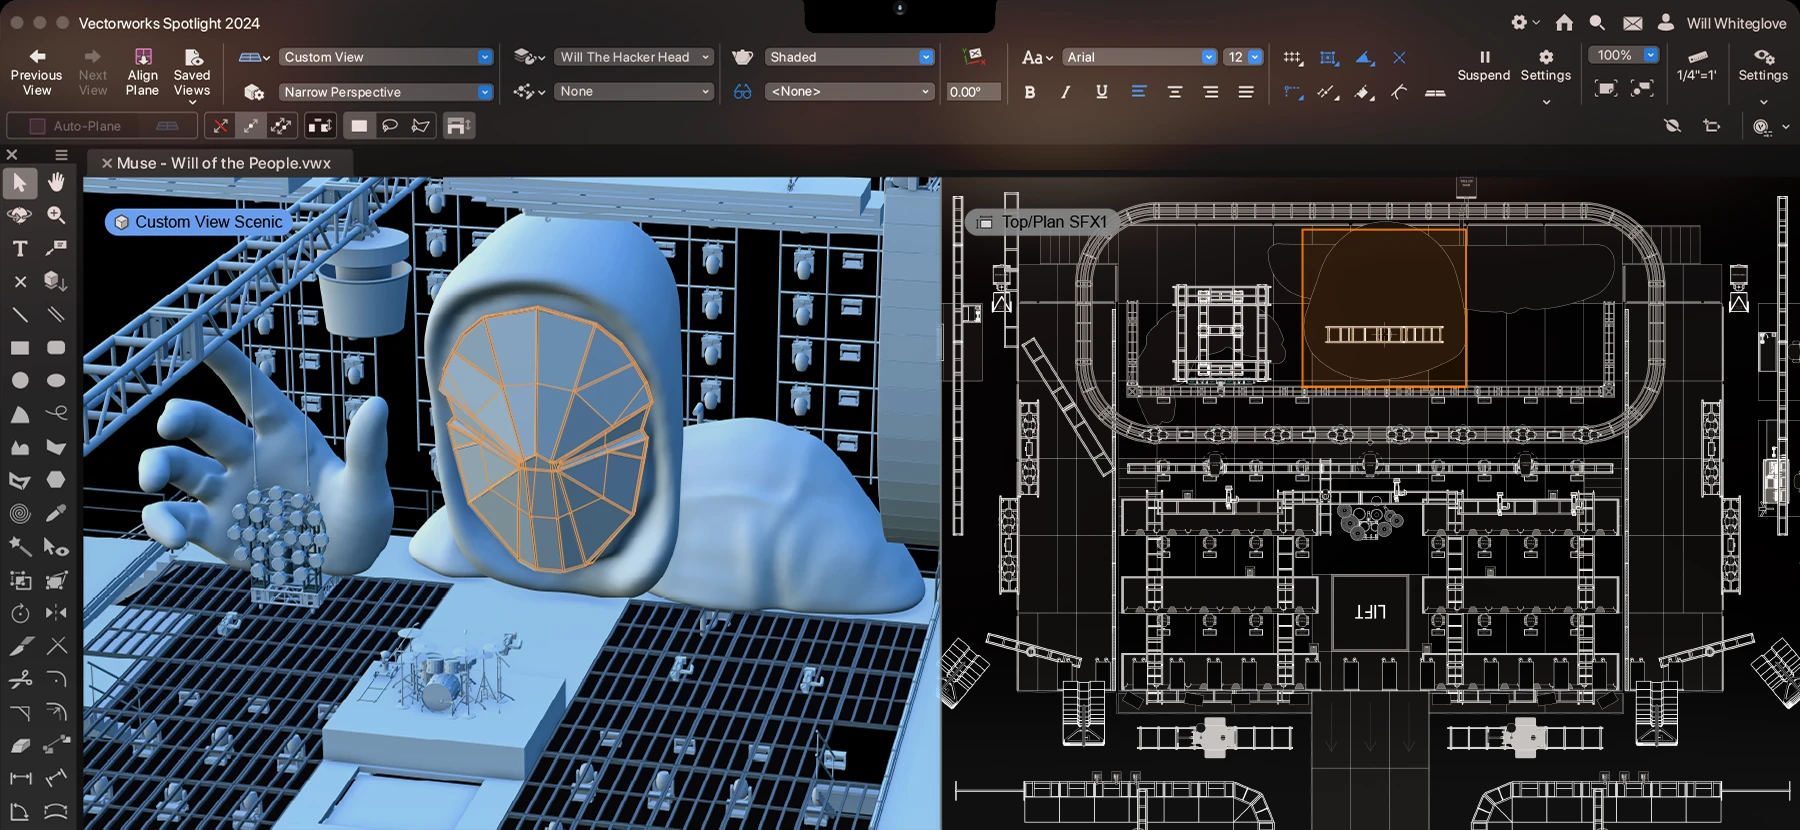Open the Custom View dropdown
Image resolution: width=1800 pixels, height=830 pixels.
coord(386,57)
